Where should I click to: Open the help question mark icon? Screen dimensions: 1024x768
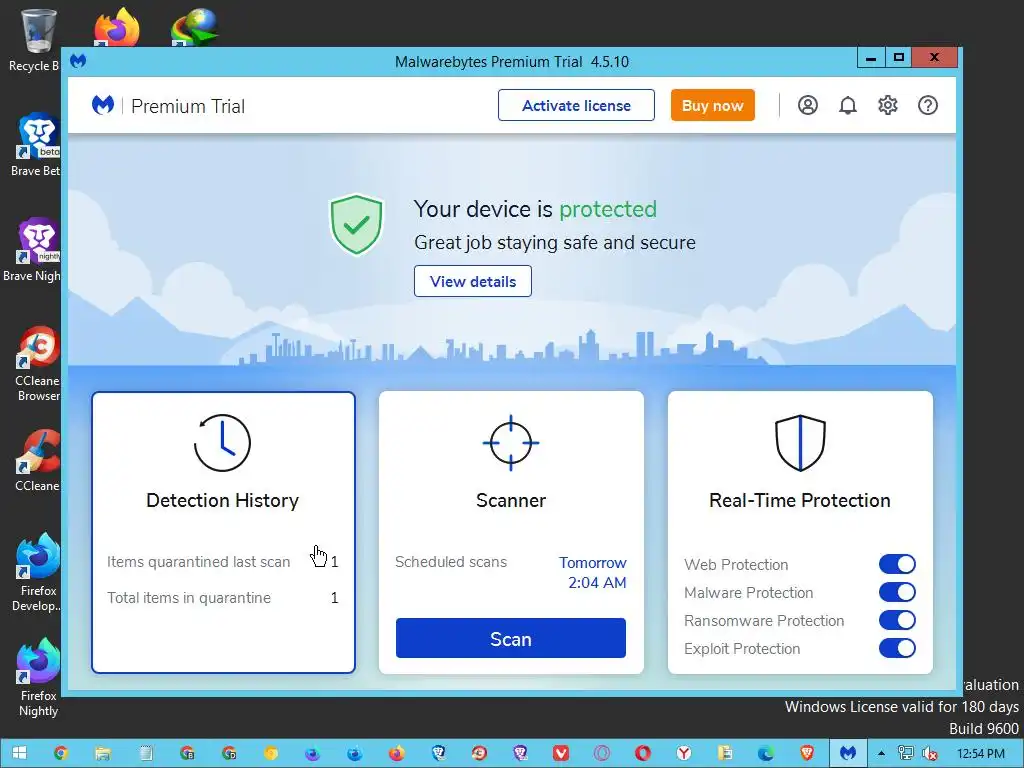click(x=927, y=105)
